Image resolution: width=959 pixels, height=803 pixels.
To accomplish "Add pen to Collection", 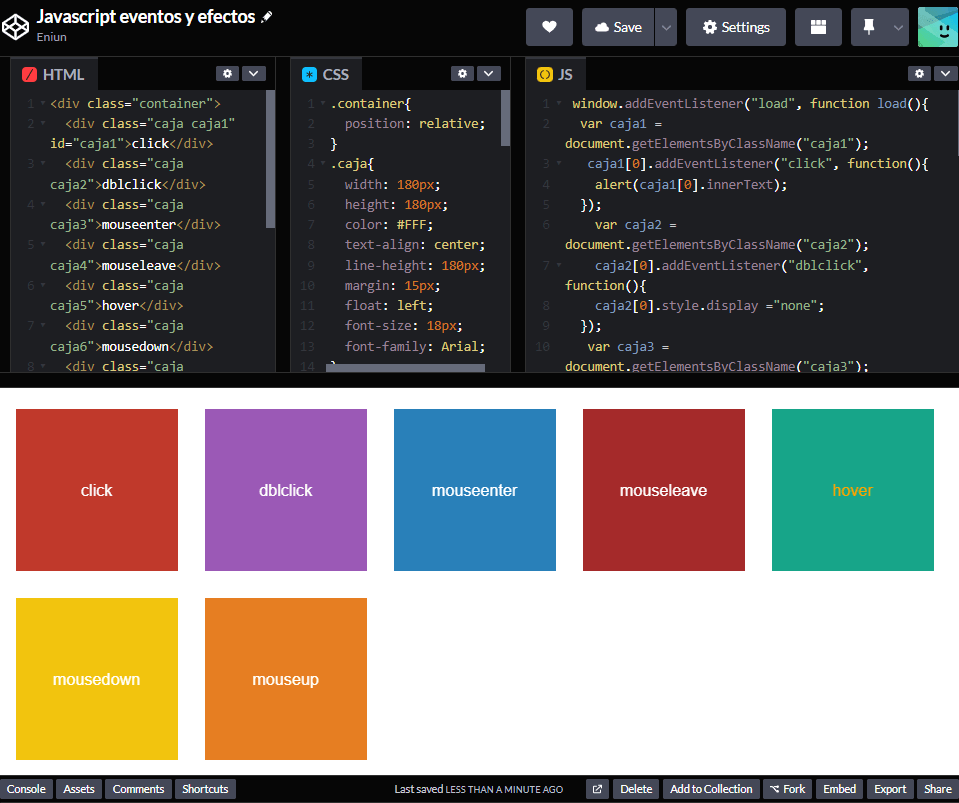I will pos(711,789).
